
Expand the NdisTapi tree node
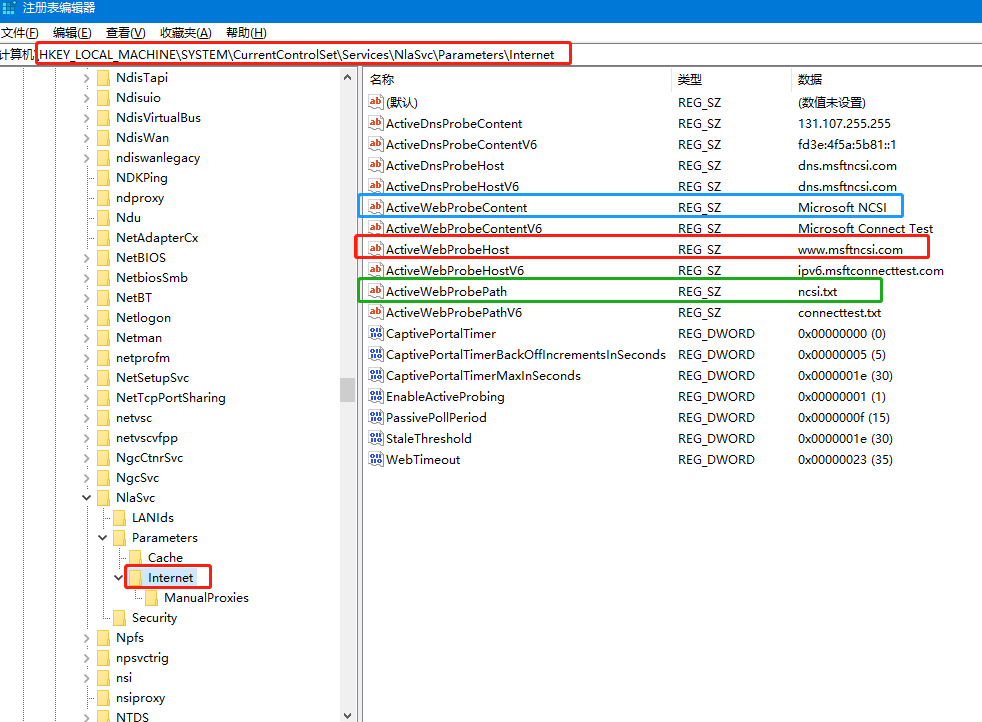pyautogui.click(x=86, y=78)
